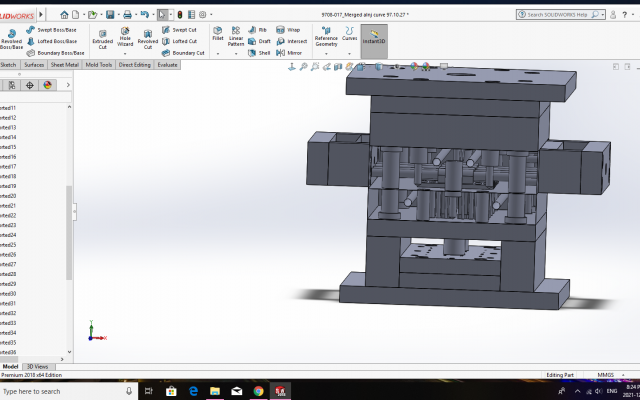Switch to the 3D Views bottom tab
This screenshot has width=640, height=400.
[37, 367]
